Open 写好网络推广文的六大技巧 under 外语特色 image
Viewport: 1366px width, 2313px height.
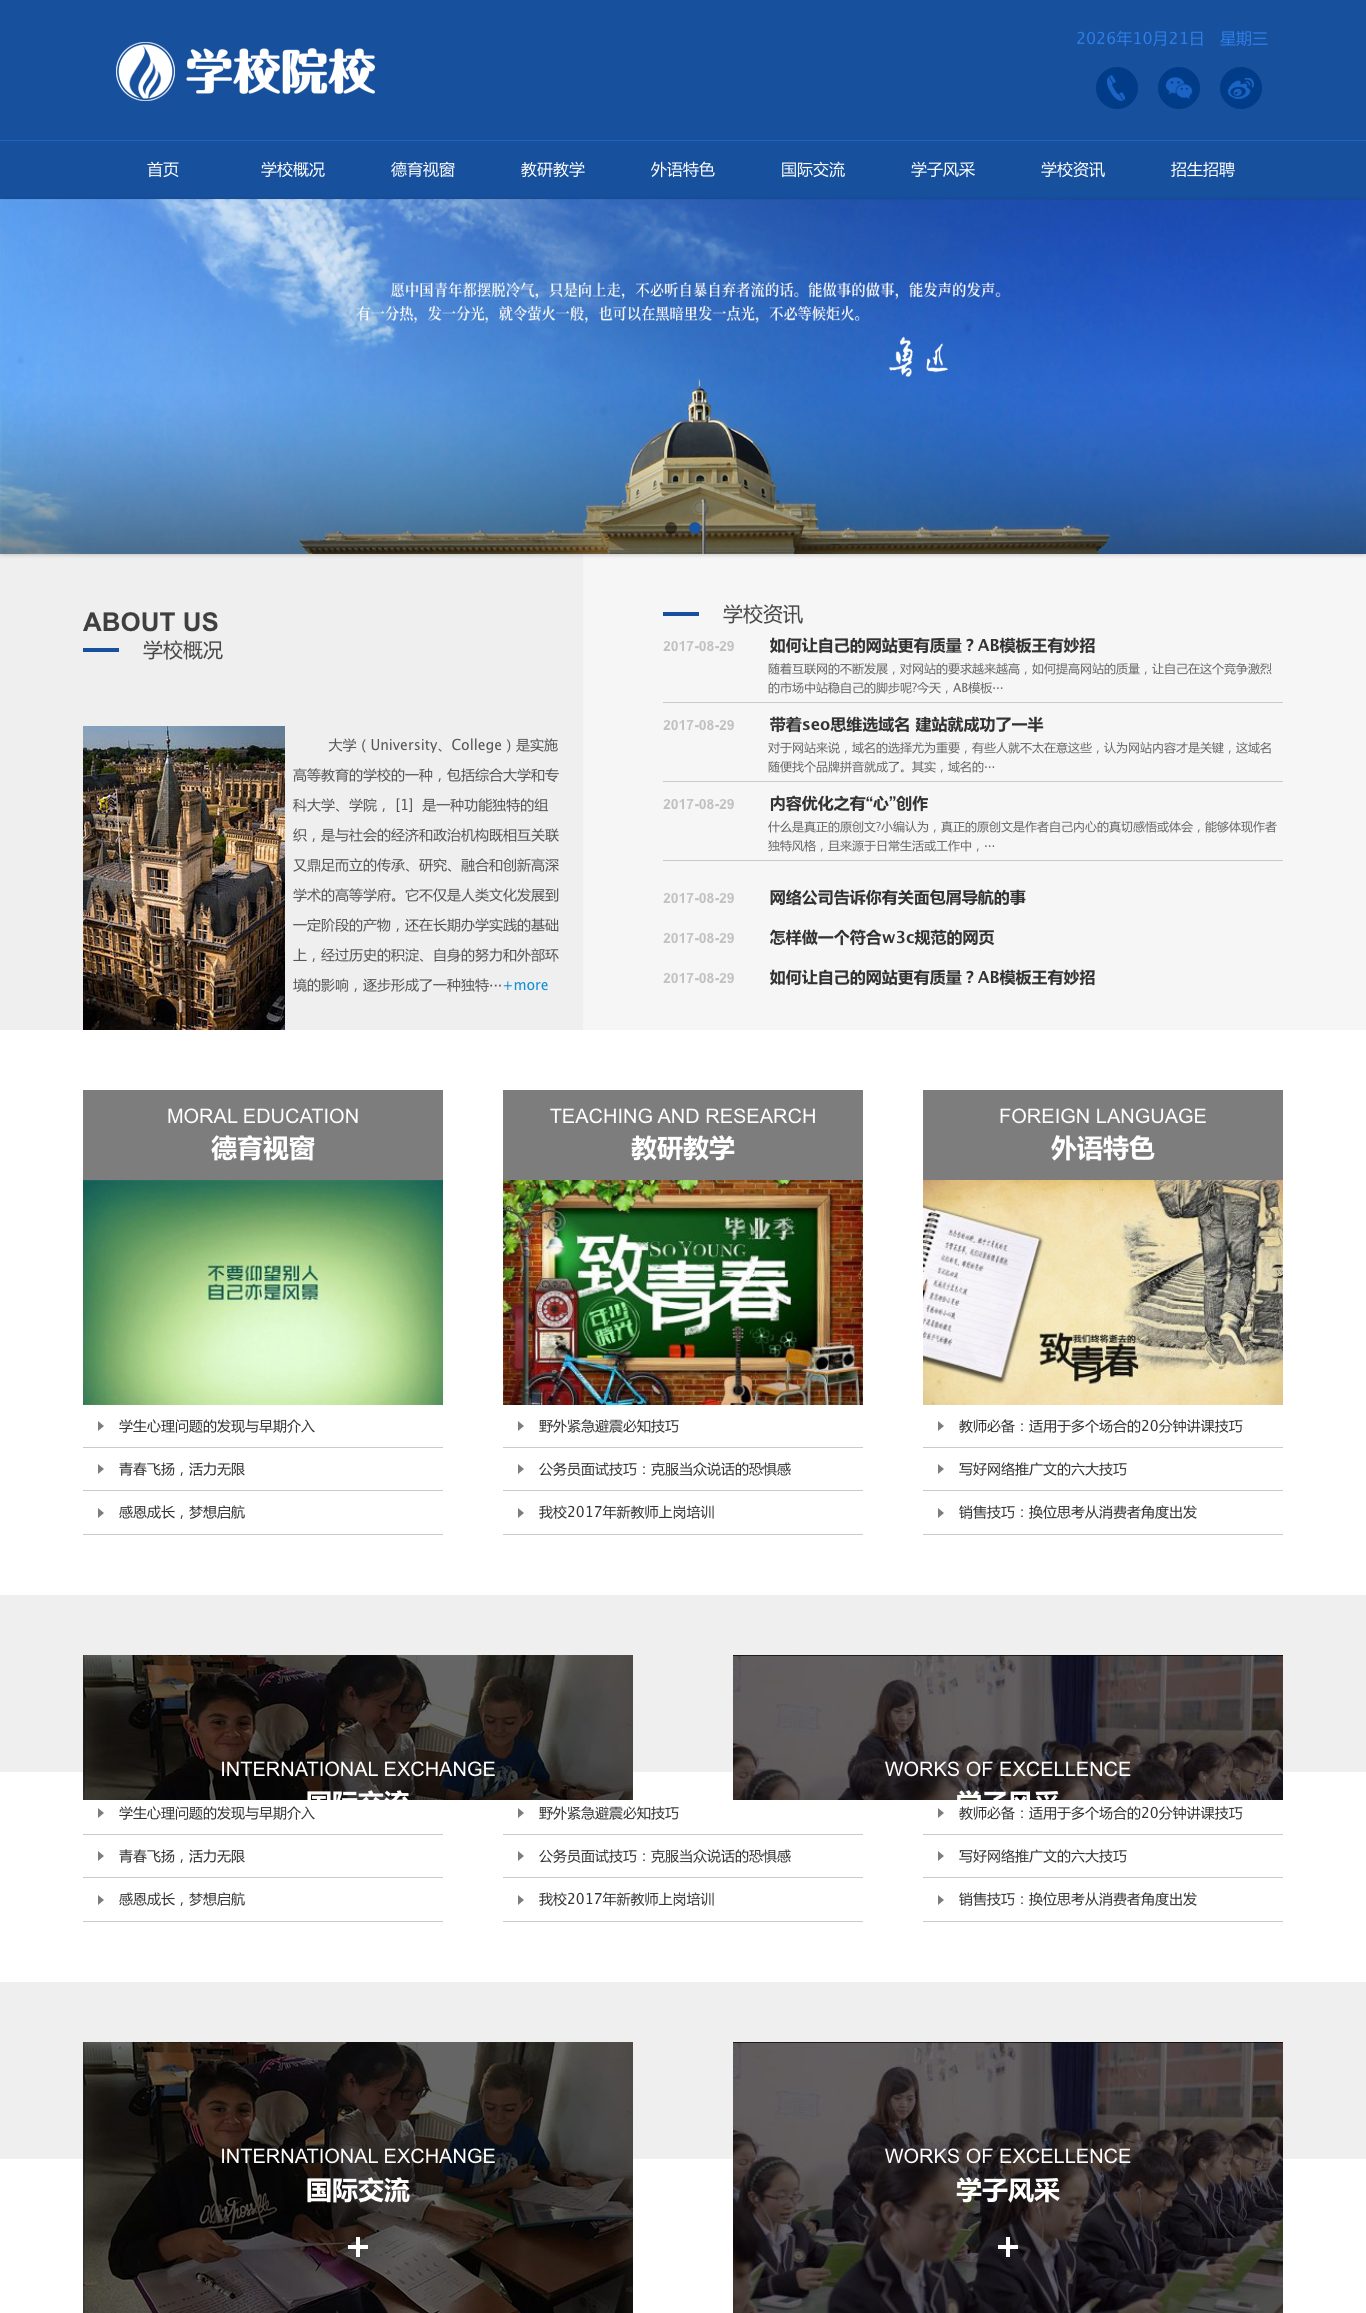pos(1043,1469)
